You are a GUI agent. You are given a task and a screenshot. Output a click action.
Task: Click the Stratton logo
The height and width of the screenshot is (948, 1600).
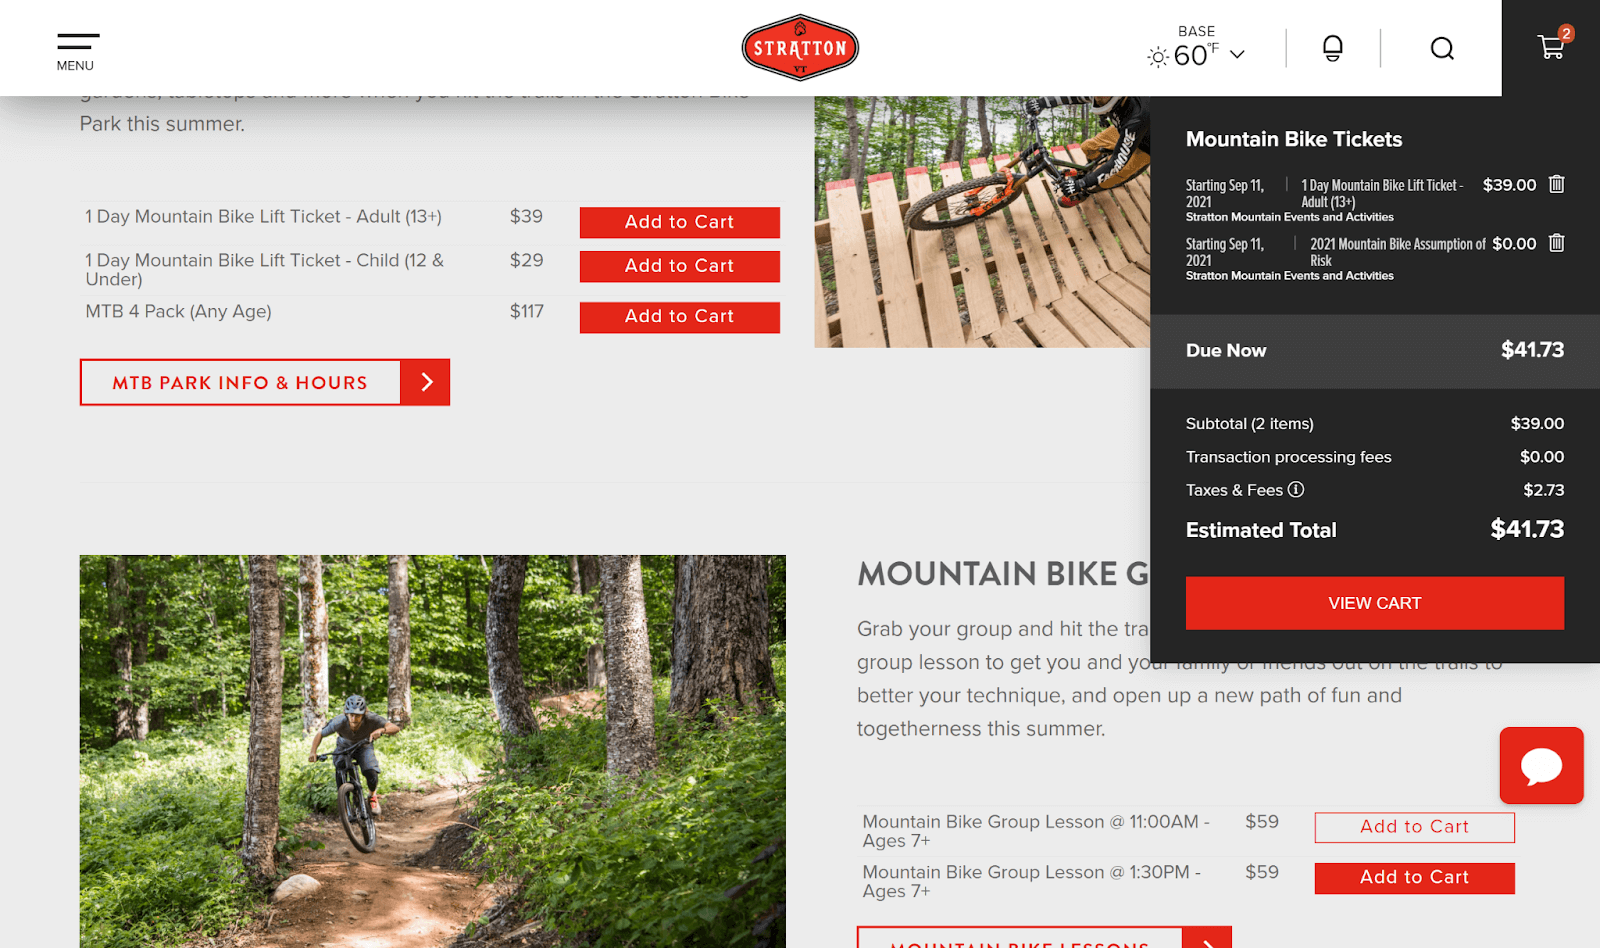tap(800, 47)
